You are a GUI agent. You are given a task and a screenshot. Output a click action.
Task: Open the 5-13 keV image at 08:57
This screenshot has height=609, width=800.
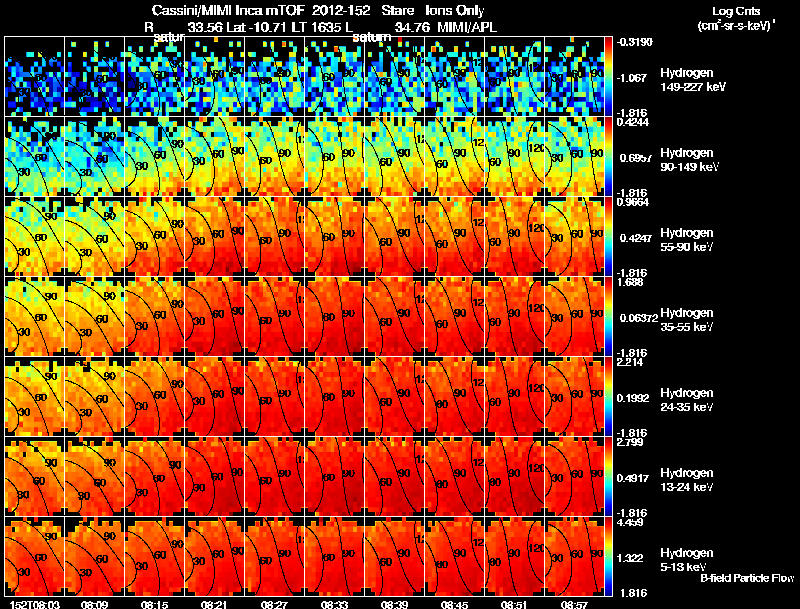574,556
